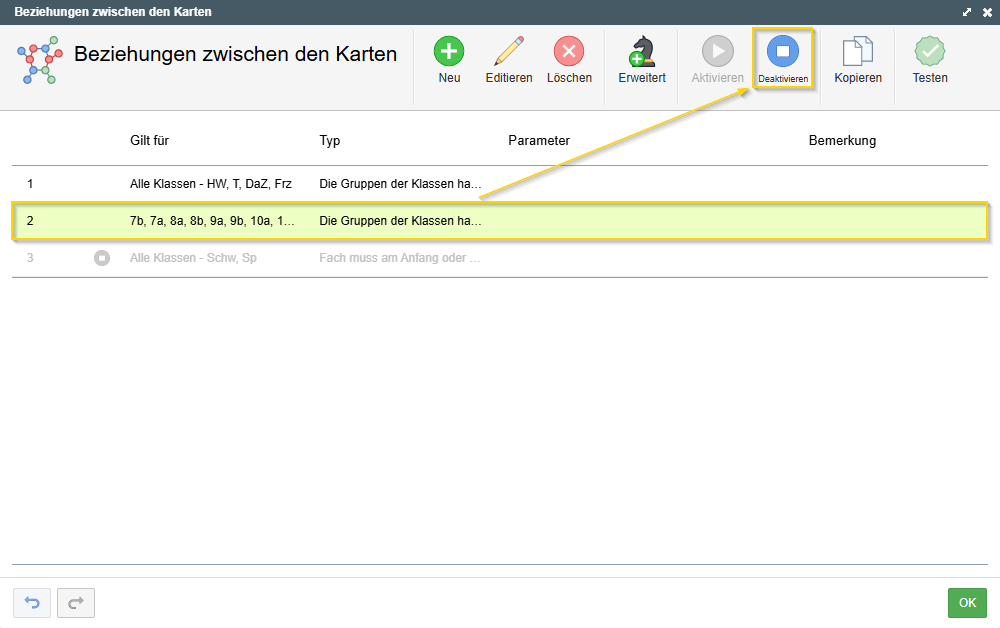Click the blue Deaktivieren stop icon
This screenshot has width=1000, height=628.
pos(783,52)
